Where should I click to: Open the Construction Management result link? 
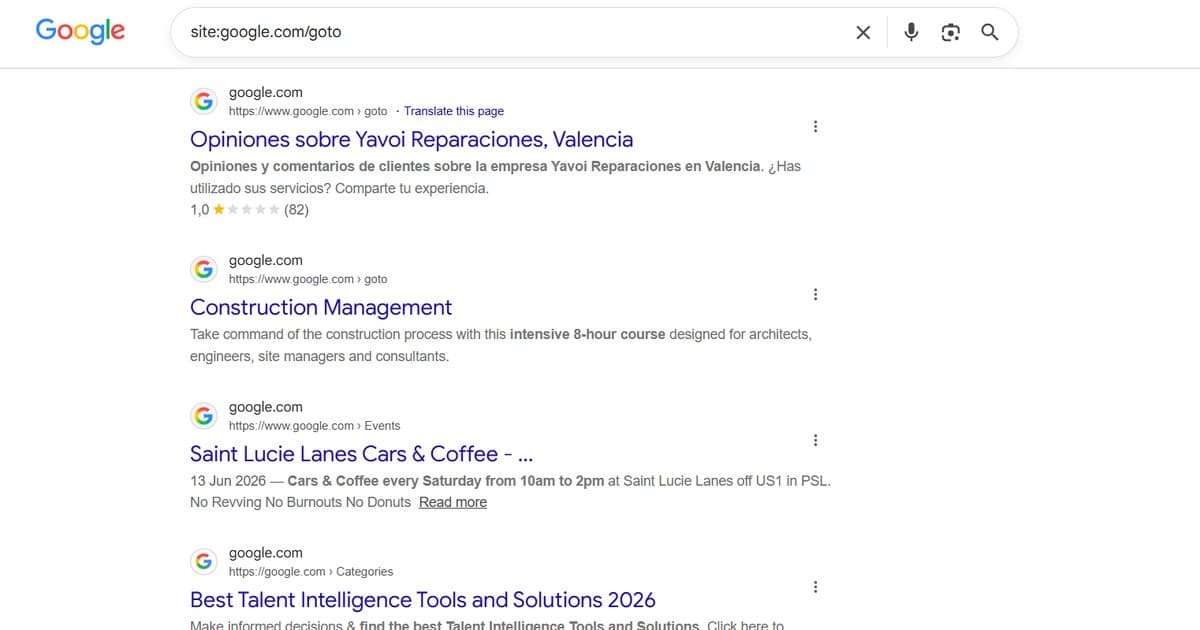pos(321,308)
